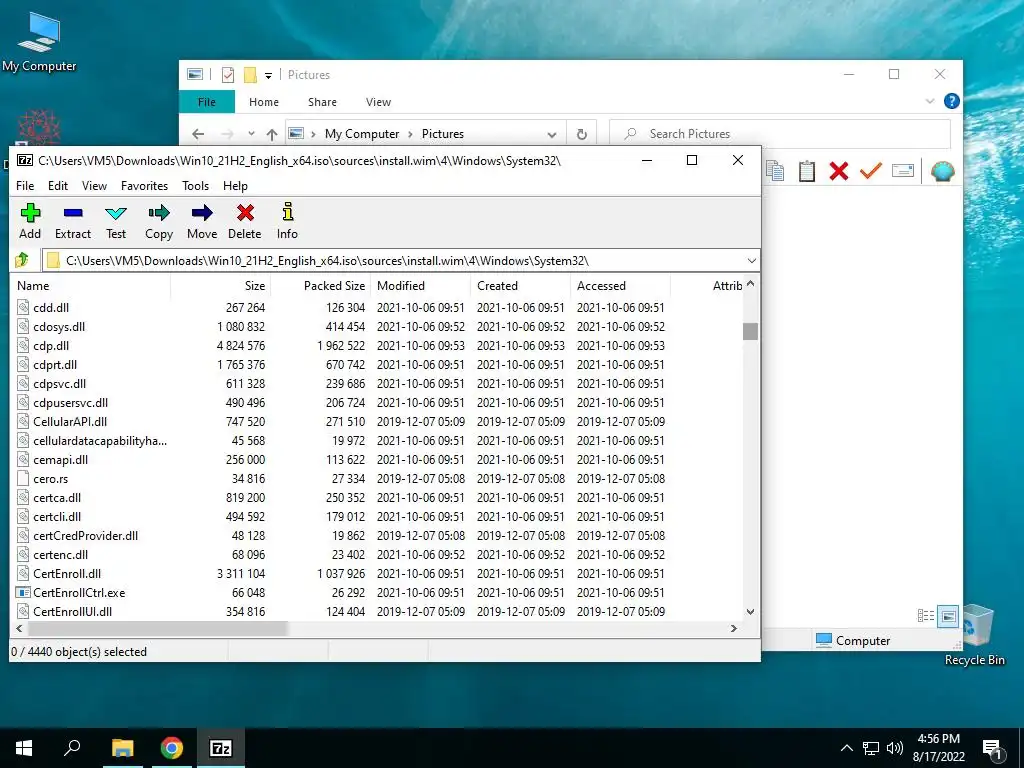Sort by the Modified column header
This screenshot has width=1024, height=768.
click(x=421, y=286)
